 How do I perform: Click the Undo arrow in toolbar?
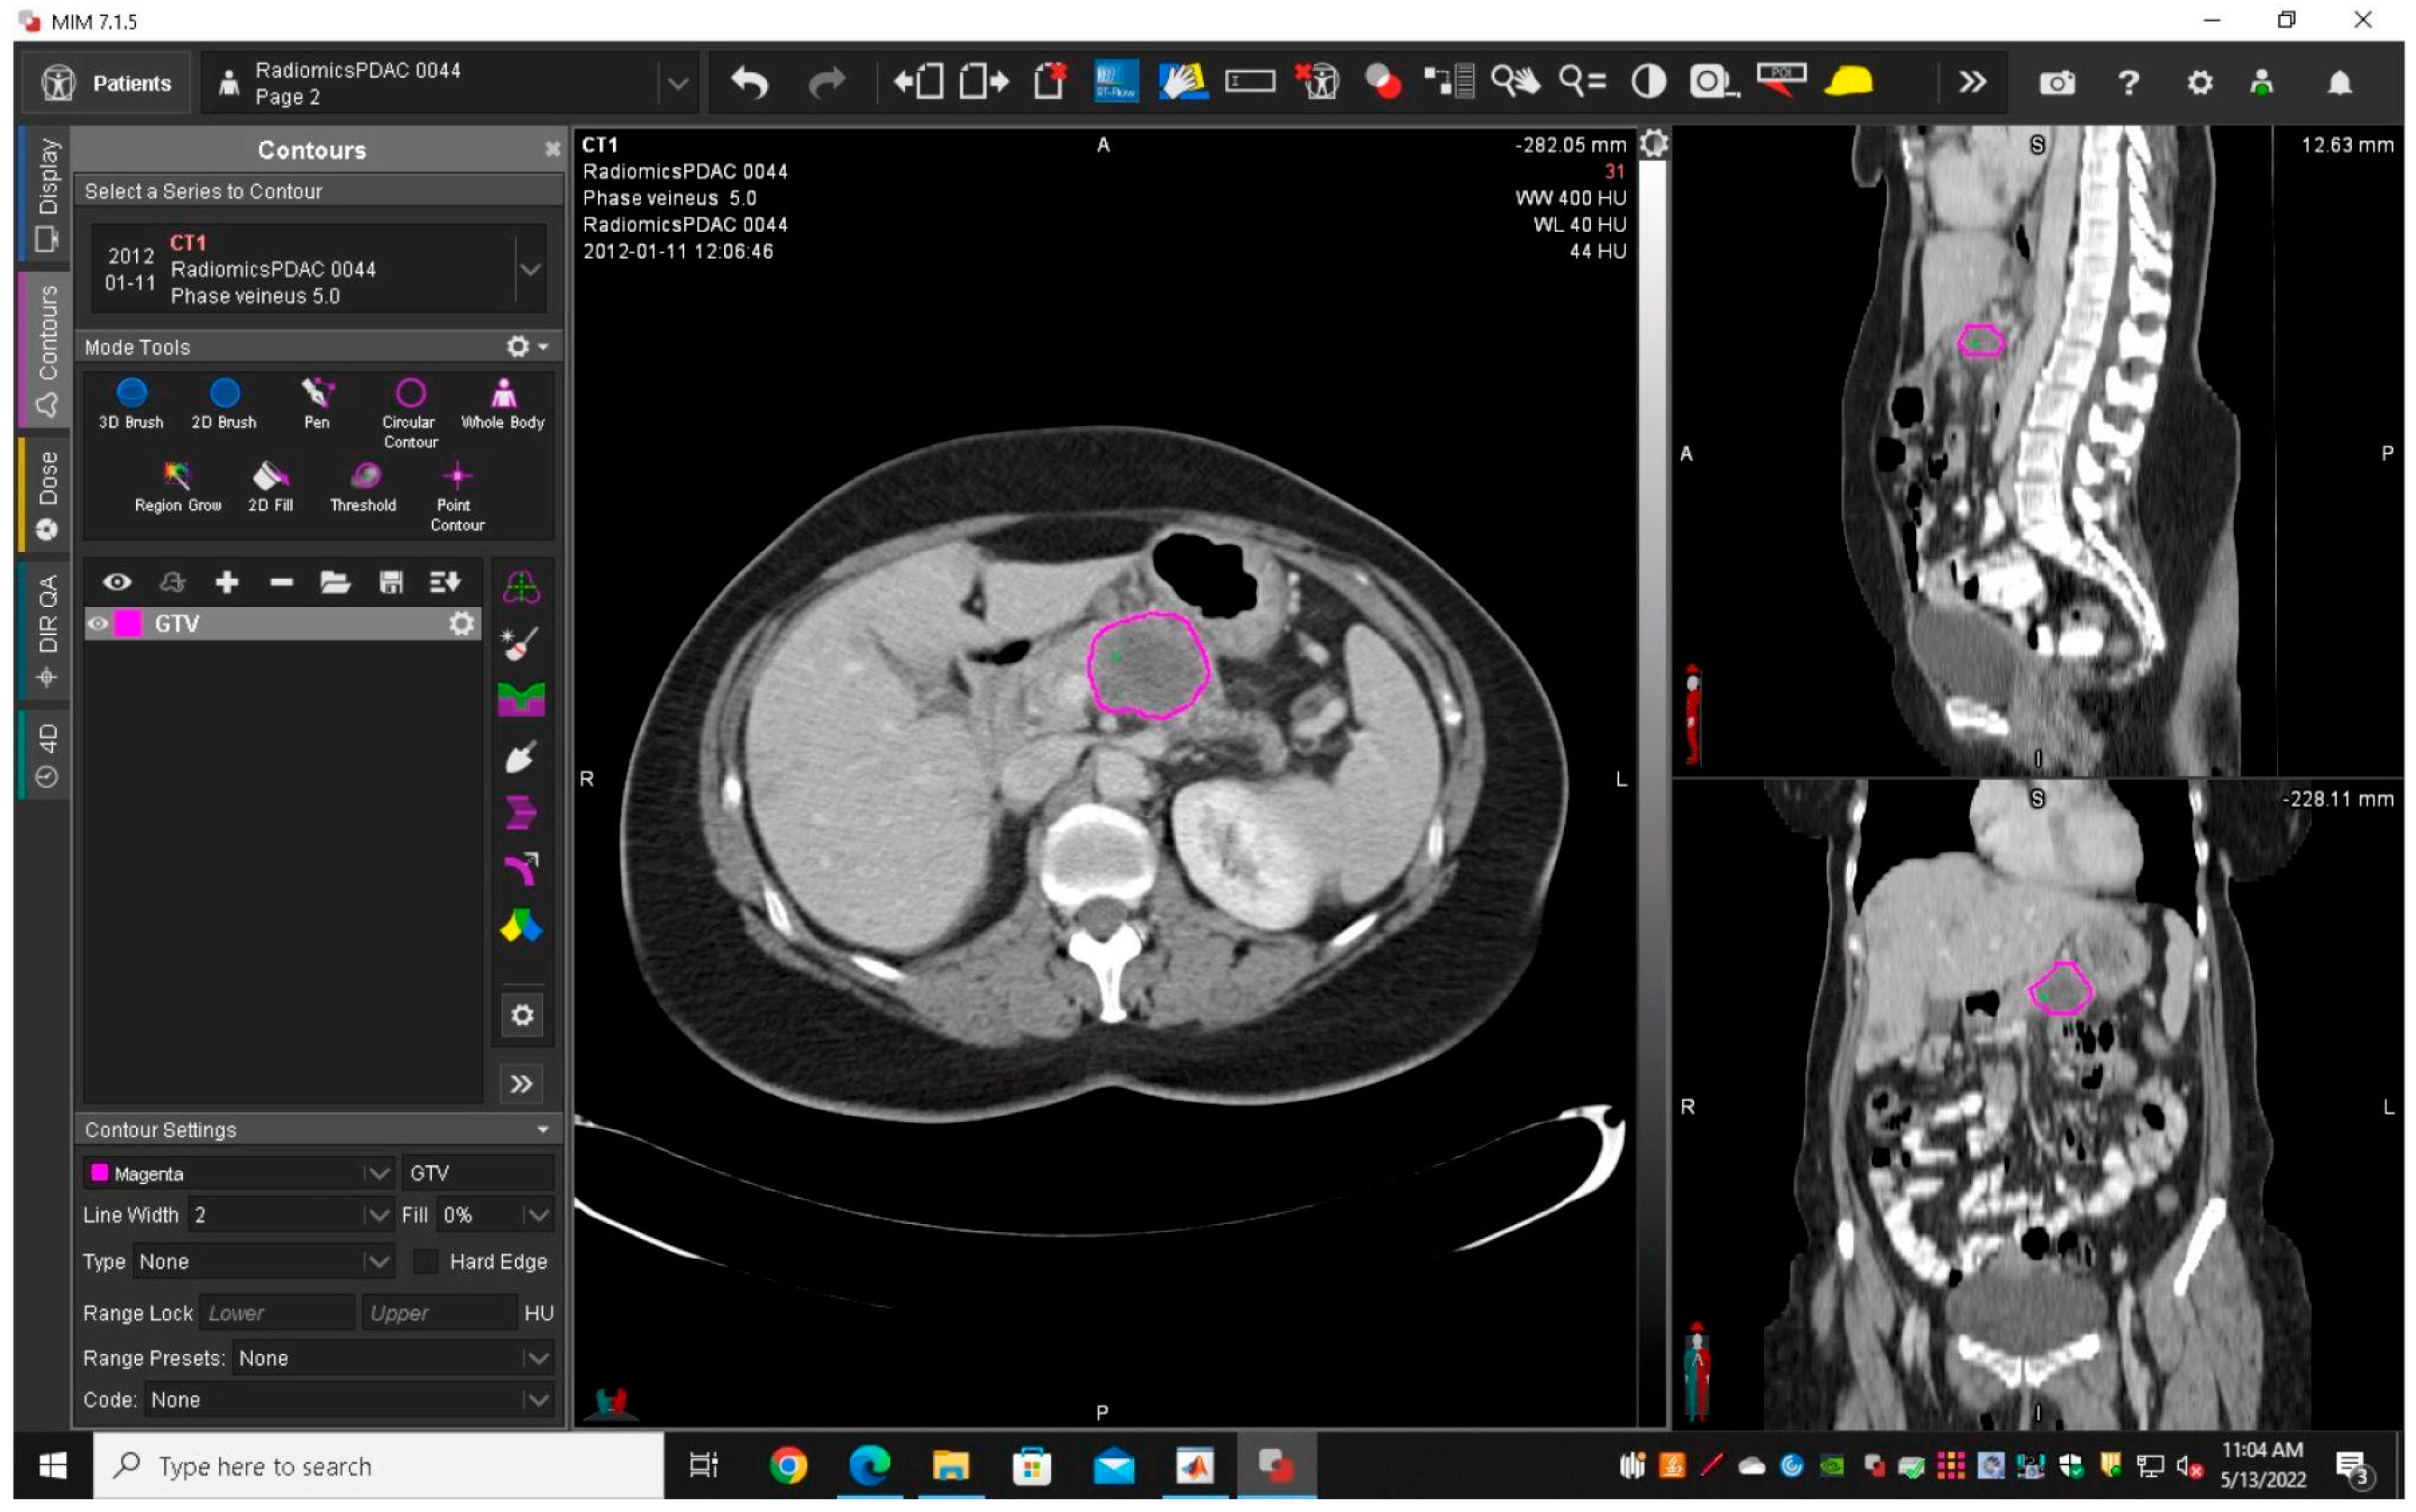pyautogui.click(x=750, y=82)
